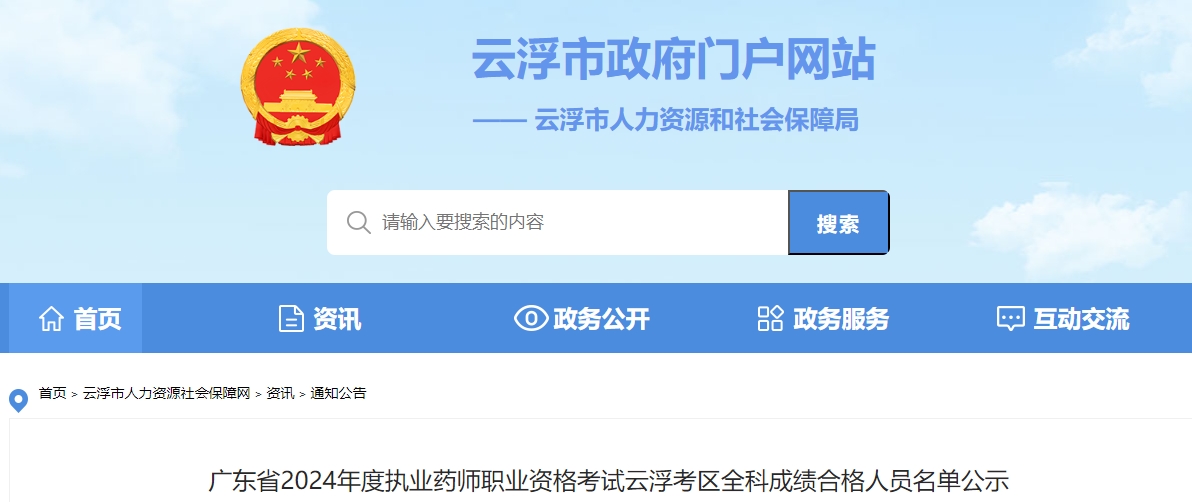Click the blue 搜索 button

click(x=839, y=223)
